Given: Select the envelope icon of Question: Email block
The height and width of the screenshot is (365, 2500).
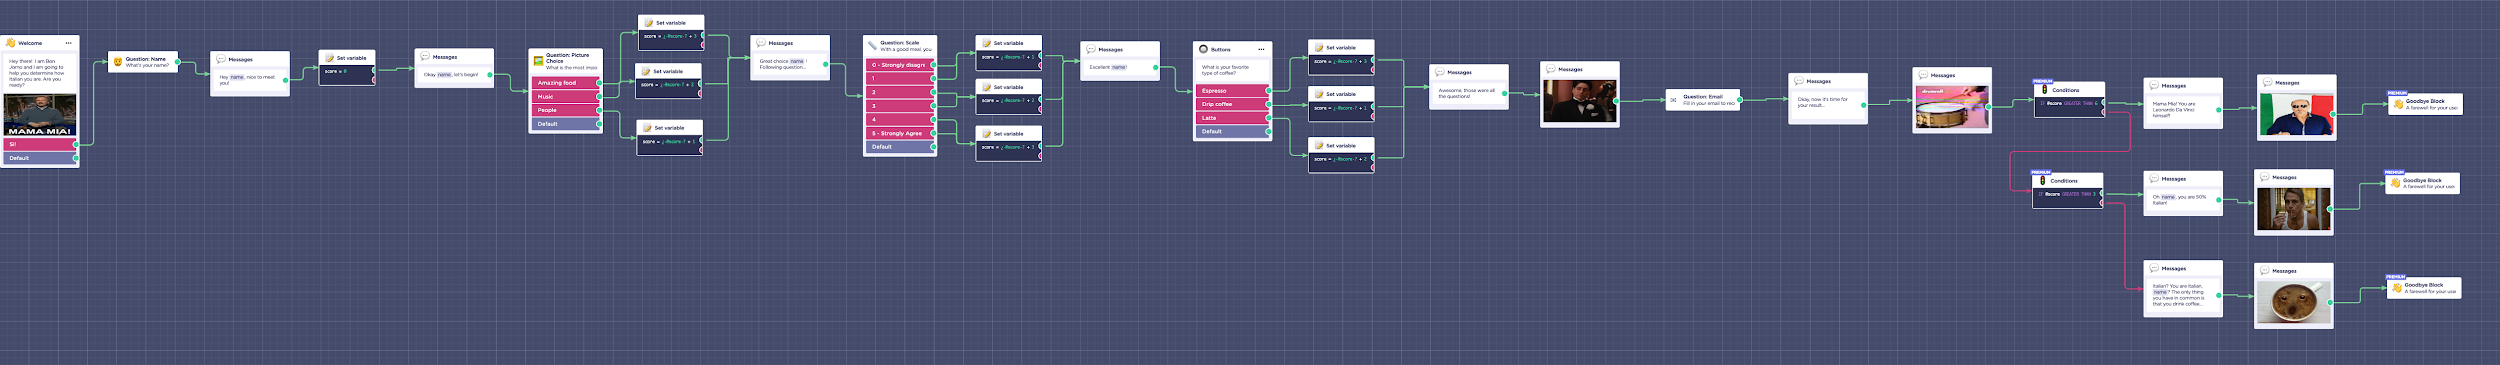Looking at the screenshot, I should coord(1673,100).
